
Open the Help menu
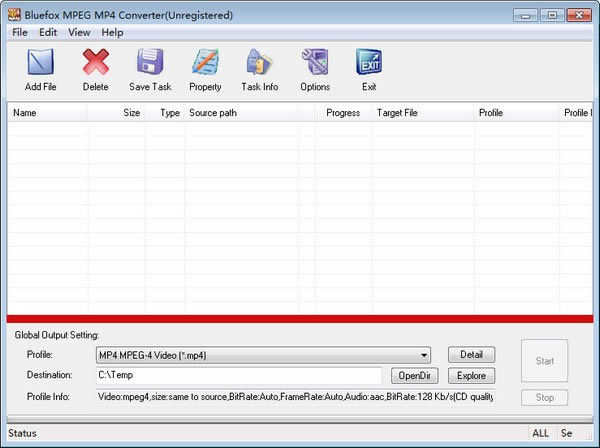tap(112, 33)
